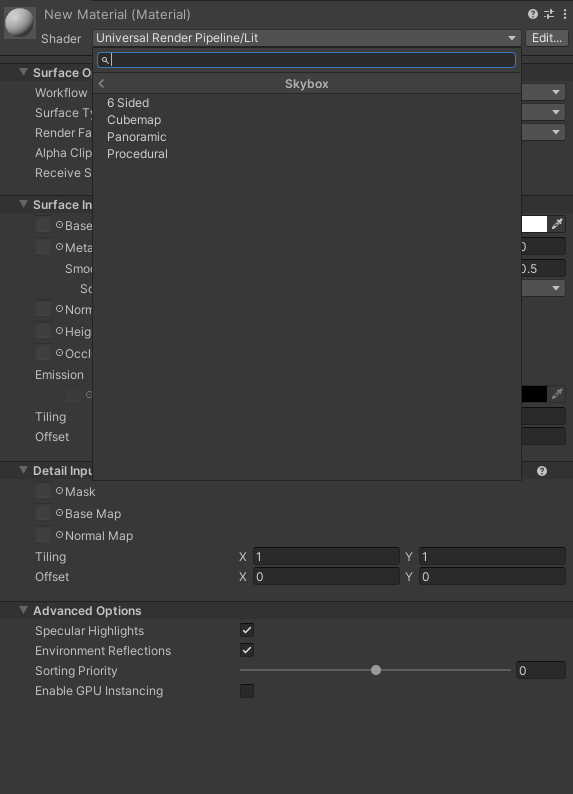This screenshot has width=573, height=794.
Task: Go back using the Skybox header arrow
Action: [x=101, y=84]
